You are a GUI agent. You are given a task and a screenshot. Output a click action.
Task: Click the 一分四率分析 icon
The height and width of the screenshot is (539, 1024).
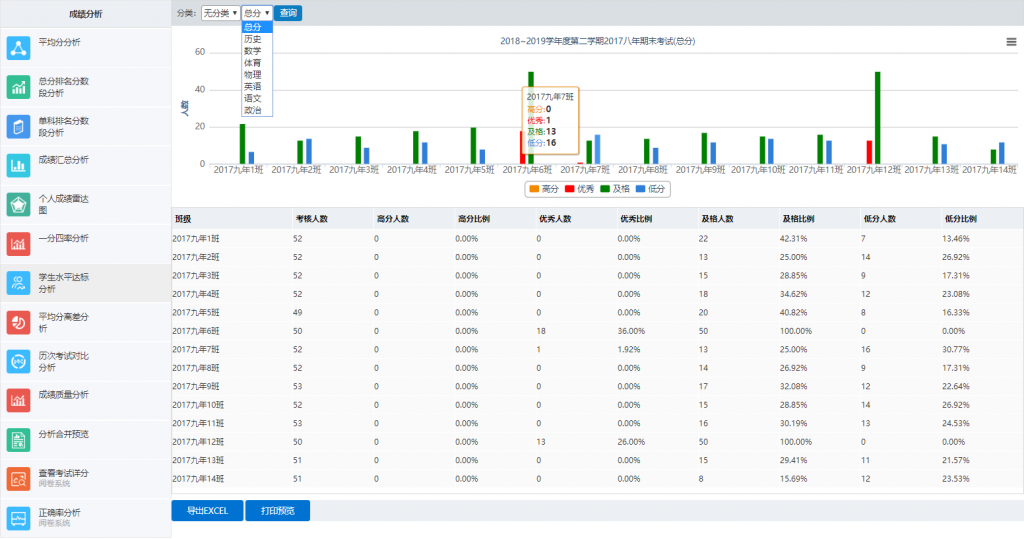point(19,243)
